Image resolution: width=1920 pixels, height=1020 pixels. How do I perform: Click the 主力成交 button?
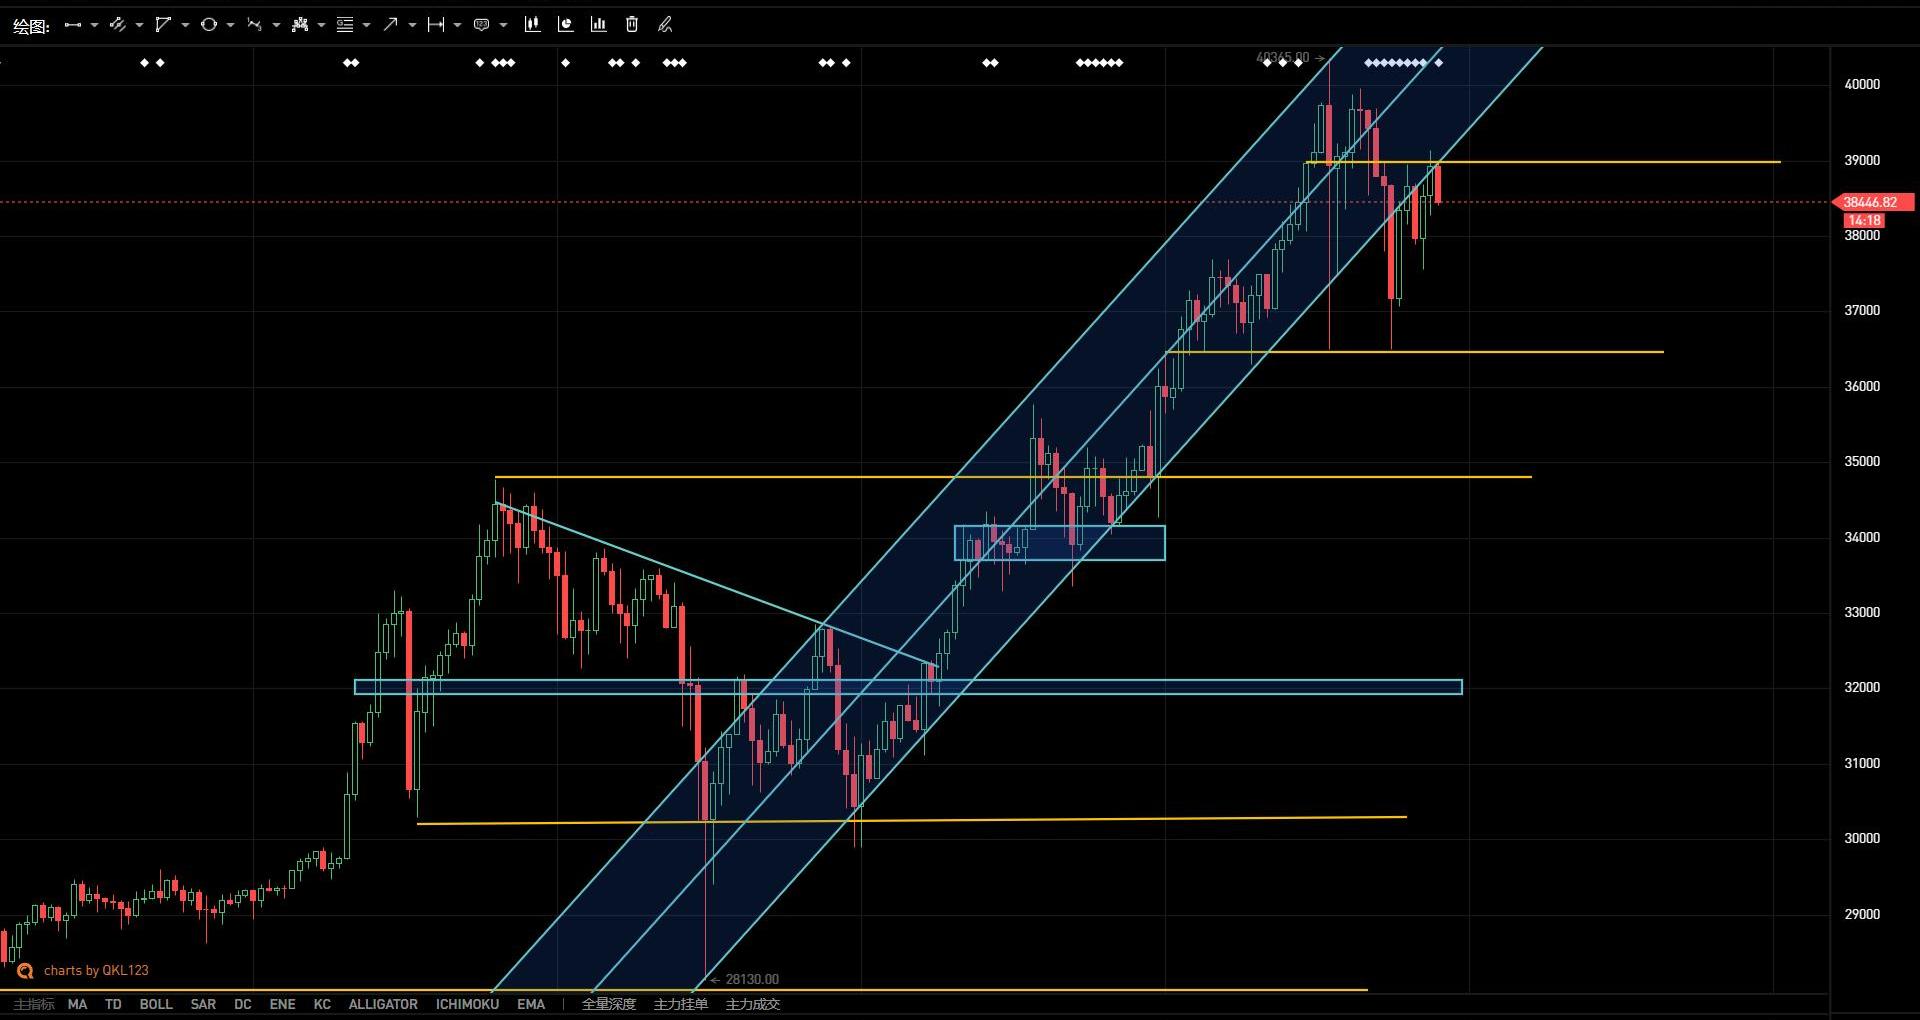pyautogui.click(x=752, y=1004)
